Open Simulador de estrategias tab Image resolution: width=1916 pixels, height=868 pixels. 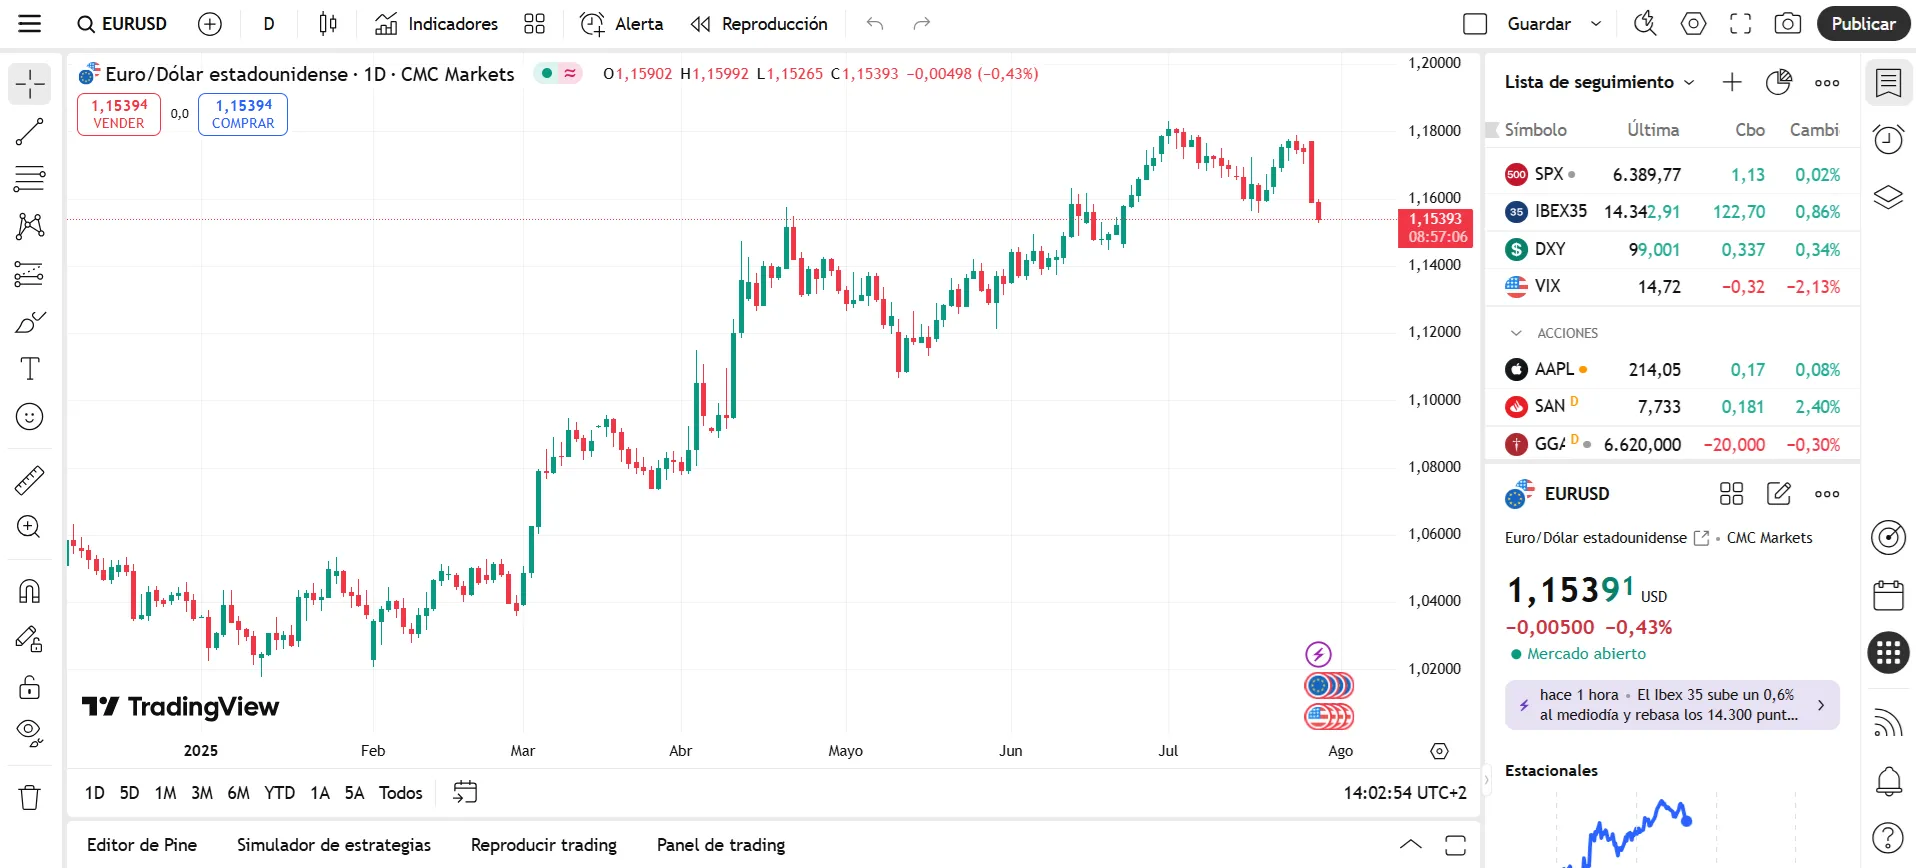(x=334, y=845)
